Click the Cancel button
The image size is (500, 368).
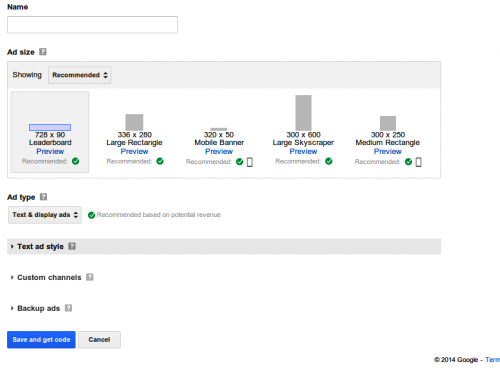(99, 340)
